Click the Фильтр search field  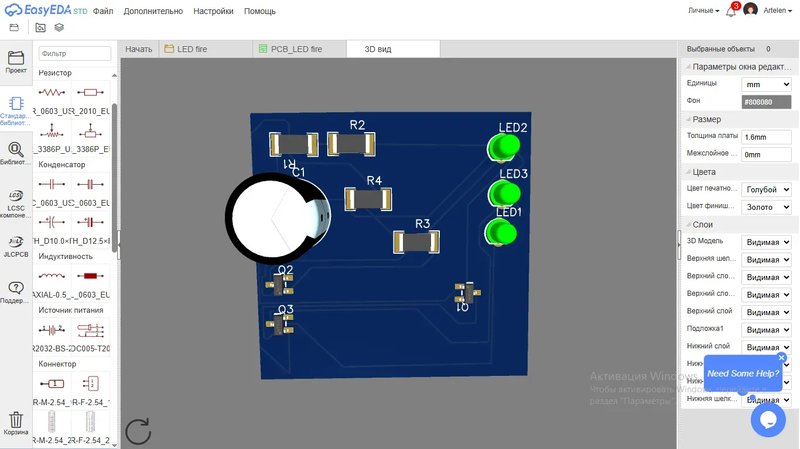pyautogui.click(x=74, y=54)
